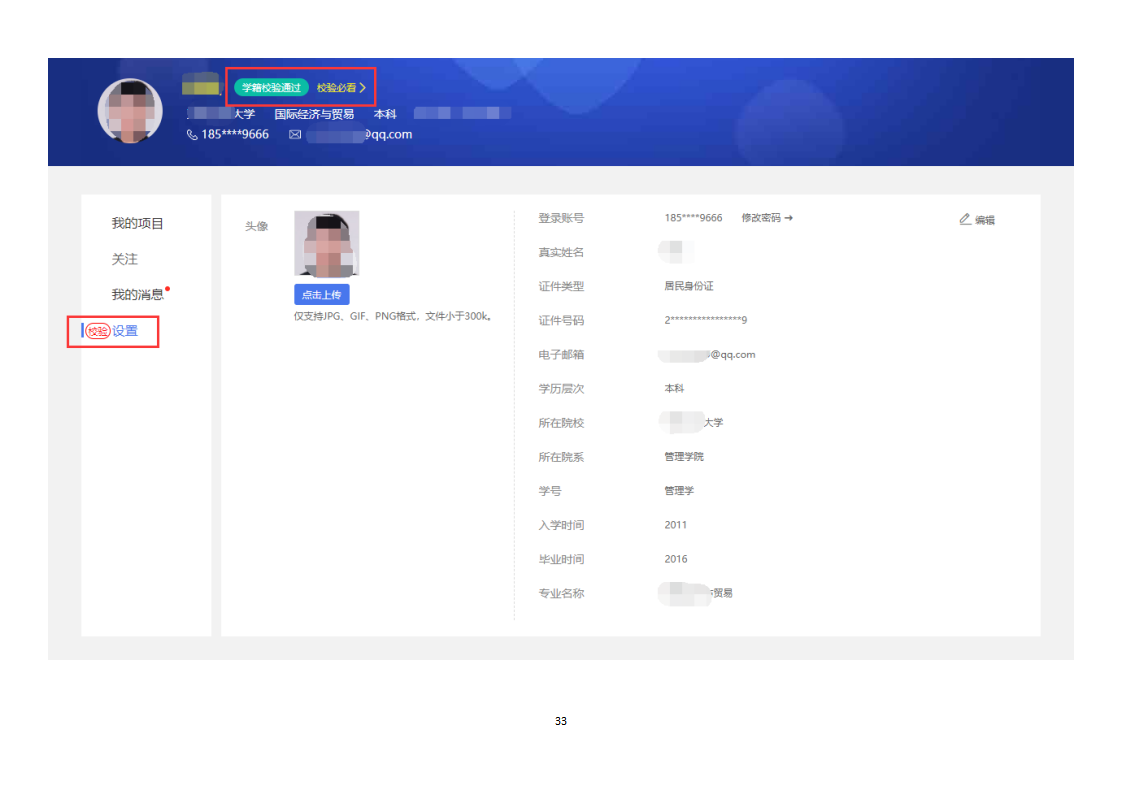
Task: Click the 入学时间 value 2011
Action: pos(676,525)
